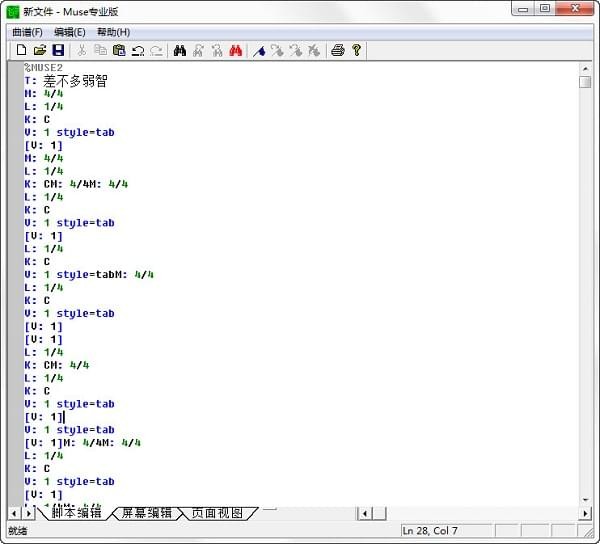The width and height of the screenshot is (600, 544).
Task: Click the vertical scrollbar up arrow
Action: 585,68
